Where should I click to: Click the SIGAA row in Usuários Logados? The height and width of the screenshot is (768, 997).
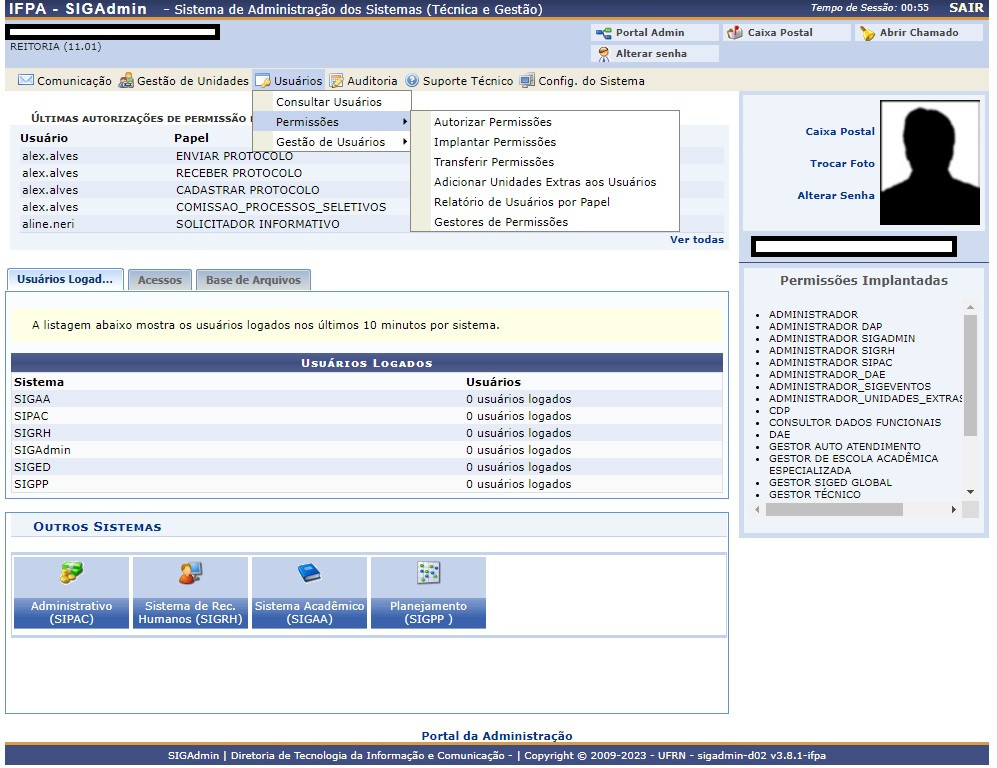[366, 399]
